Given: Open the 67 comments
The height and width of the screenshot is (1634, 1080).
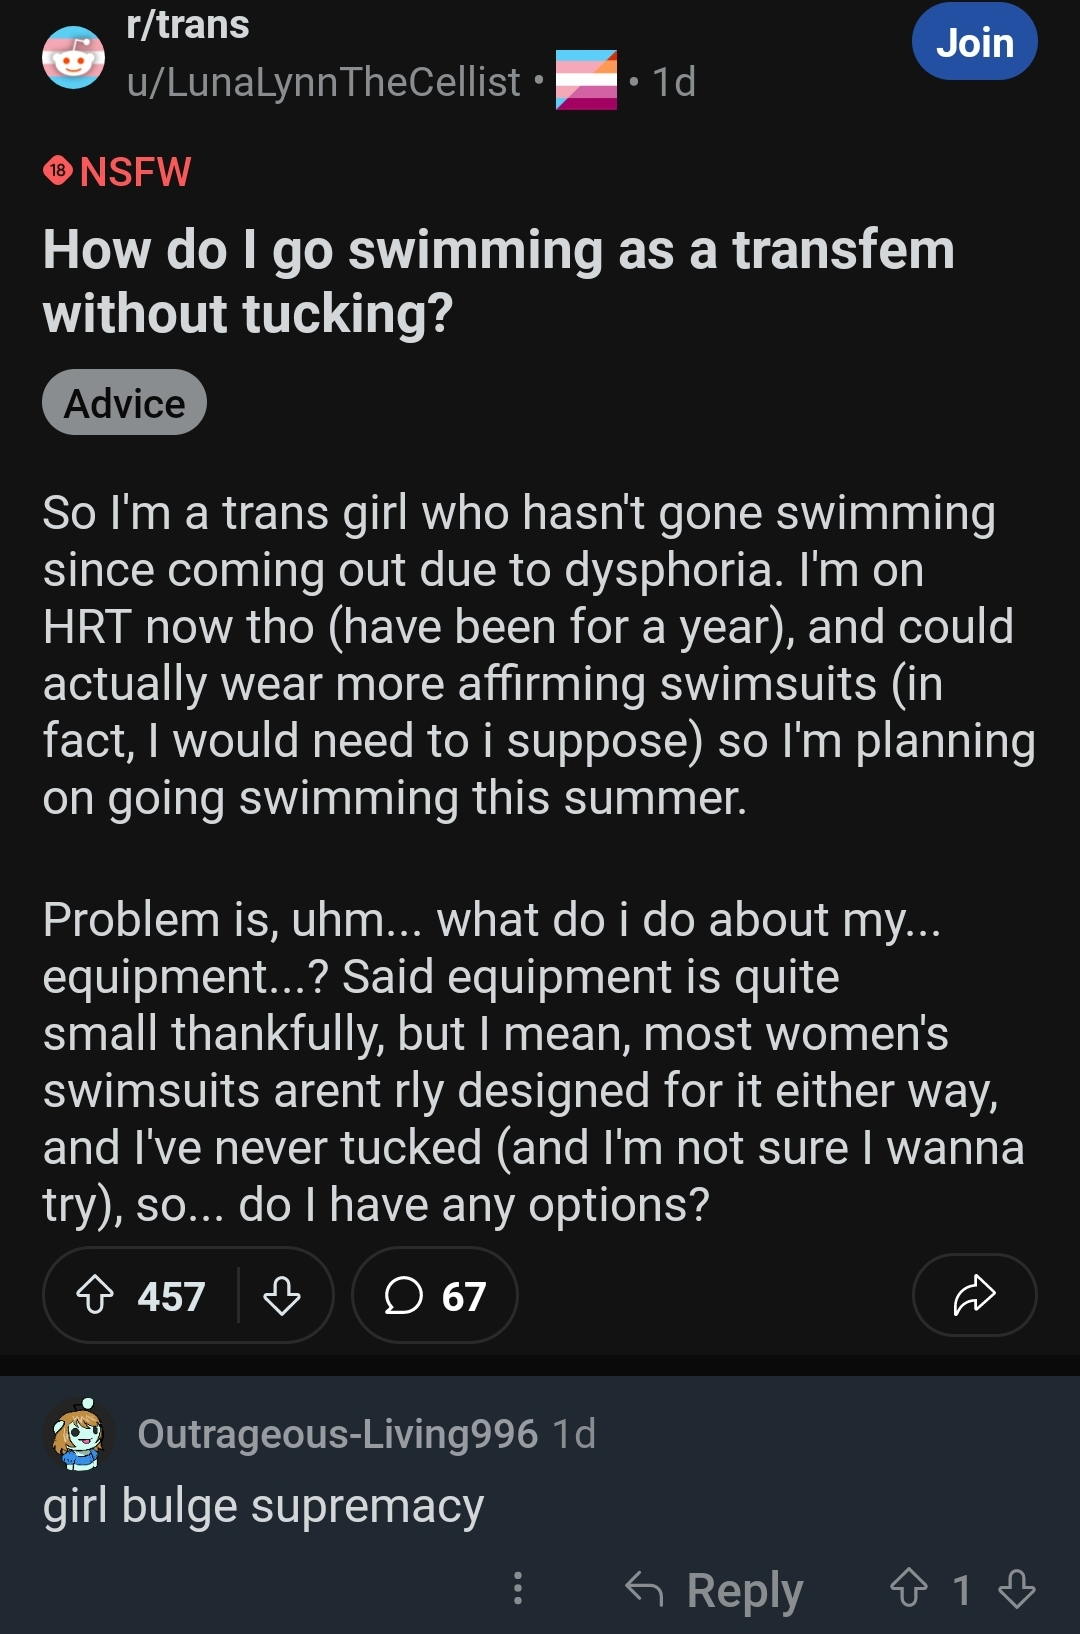Looking at the screenshot, I should (435, 1295).
